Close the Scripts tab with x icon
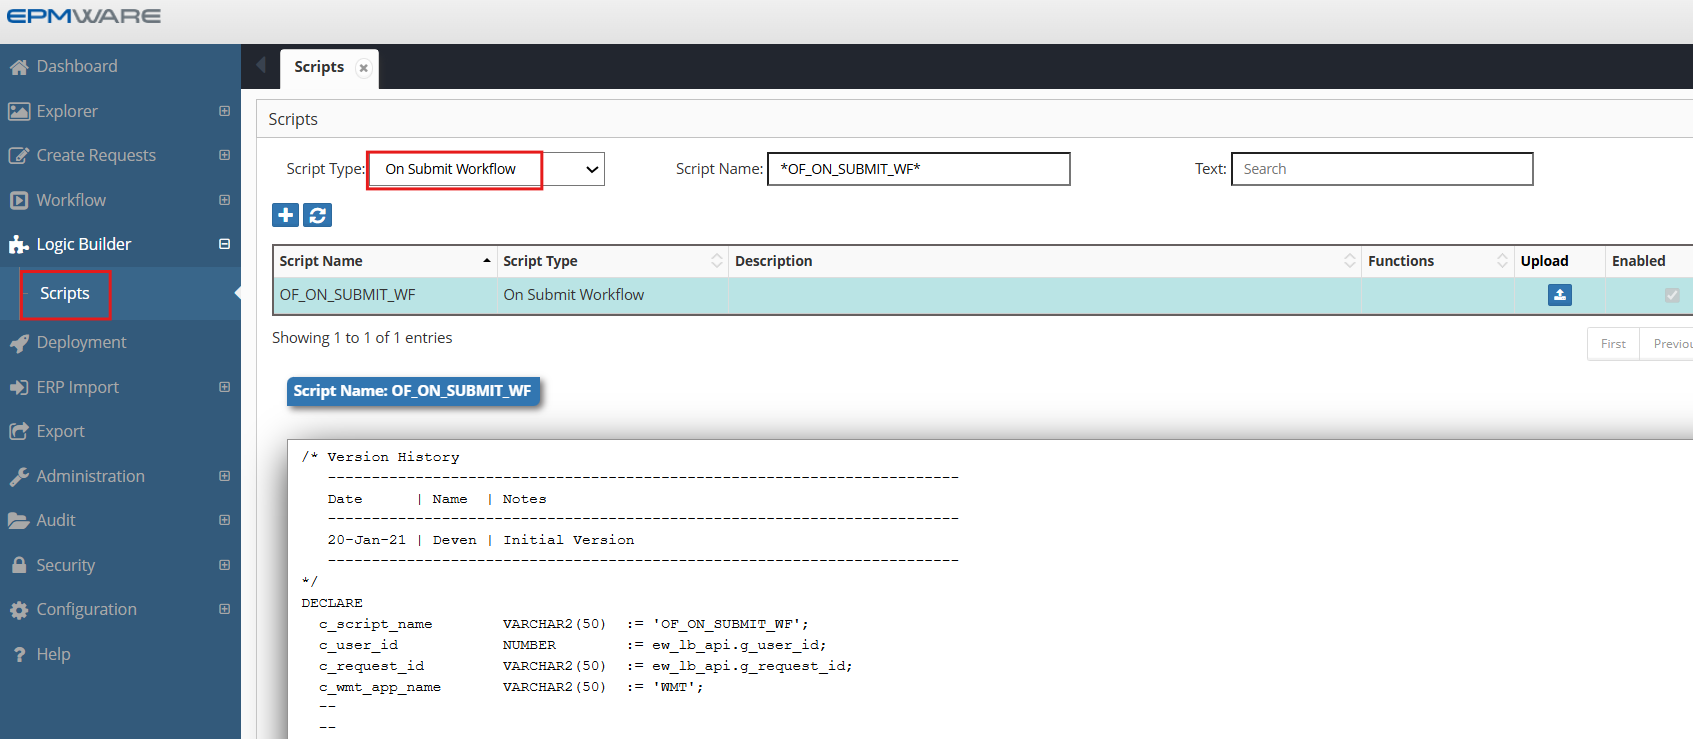The width and height of the screenshot is (1693, 739). click(364, 68)
